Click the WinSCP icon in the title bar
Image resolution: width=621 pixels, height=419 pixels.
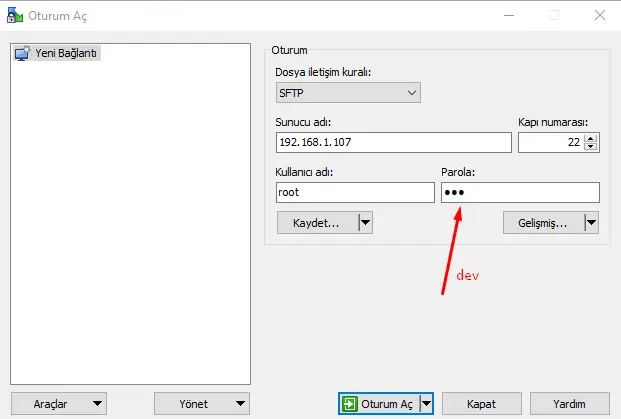point(12,15)
